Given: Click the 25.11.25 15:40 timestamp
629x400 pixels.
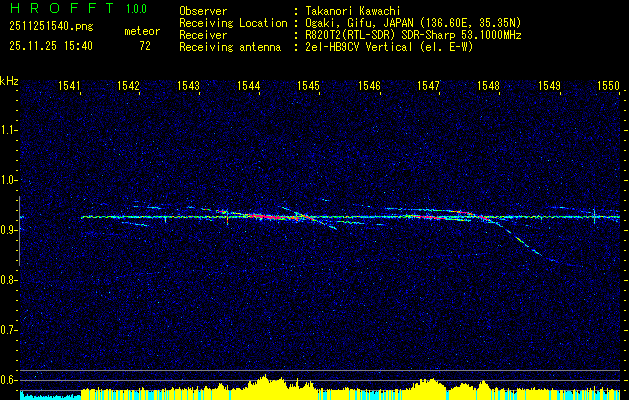Looking at the screenshot, I should (x=52, y=46).
